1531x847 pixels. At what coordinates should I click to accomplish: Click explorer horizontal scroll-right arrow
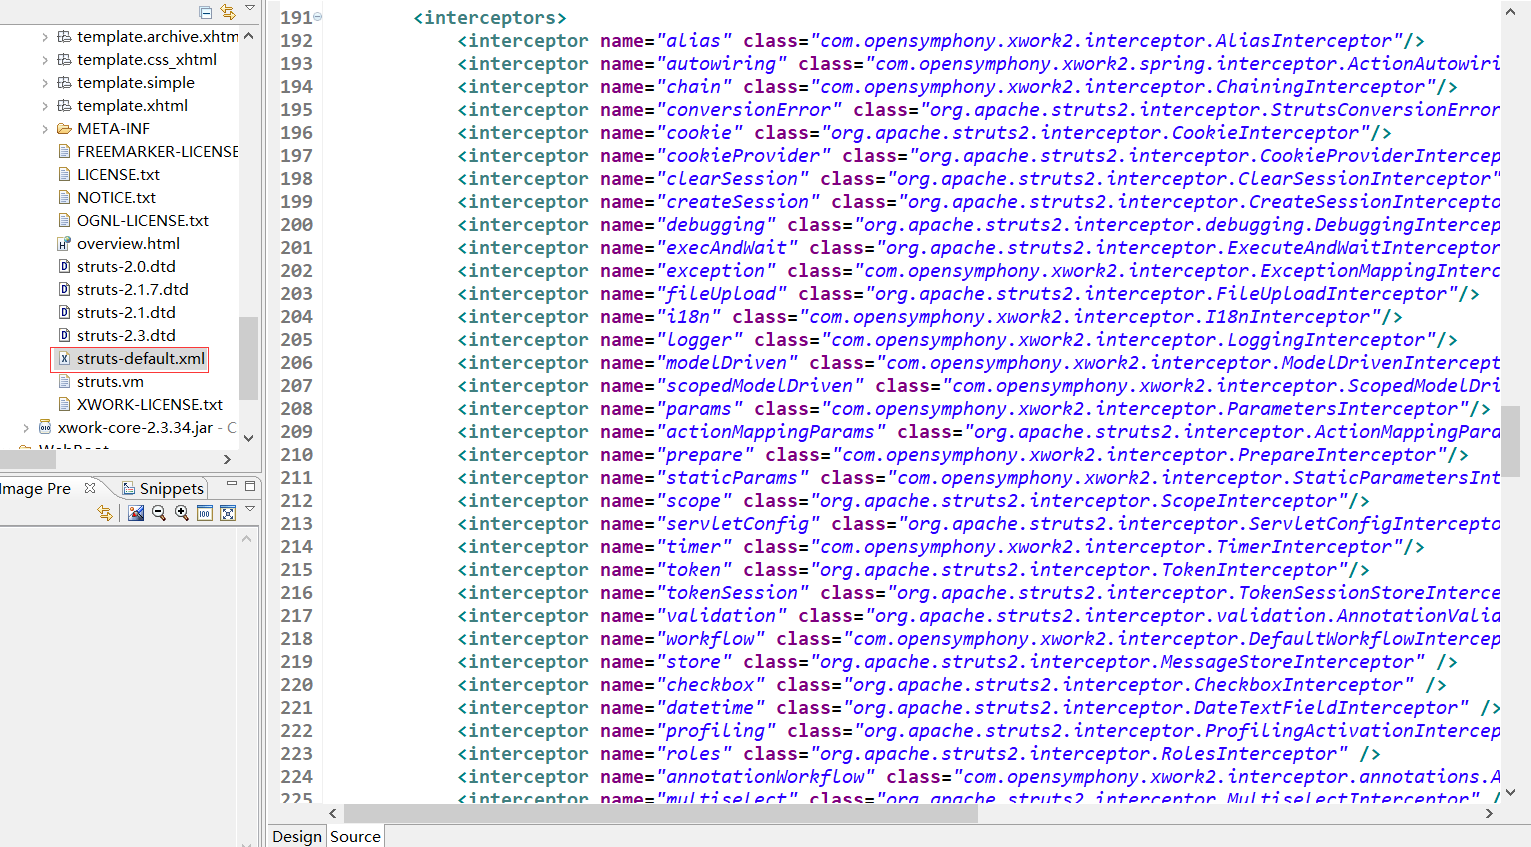click(227, 459)
